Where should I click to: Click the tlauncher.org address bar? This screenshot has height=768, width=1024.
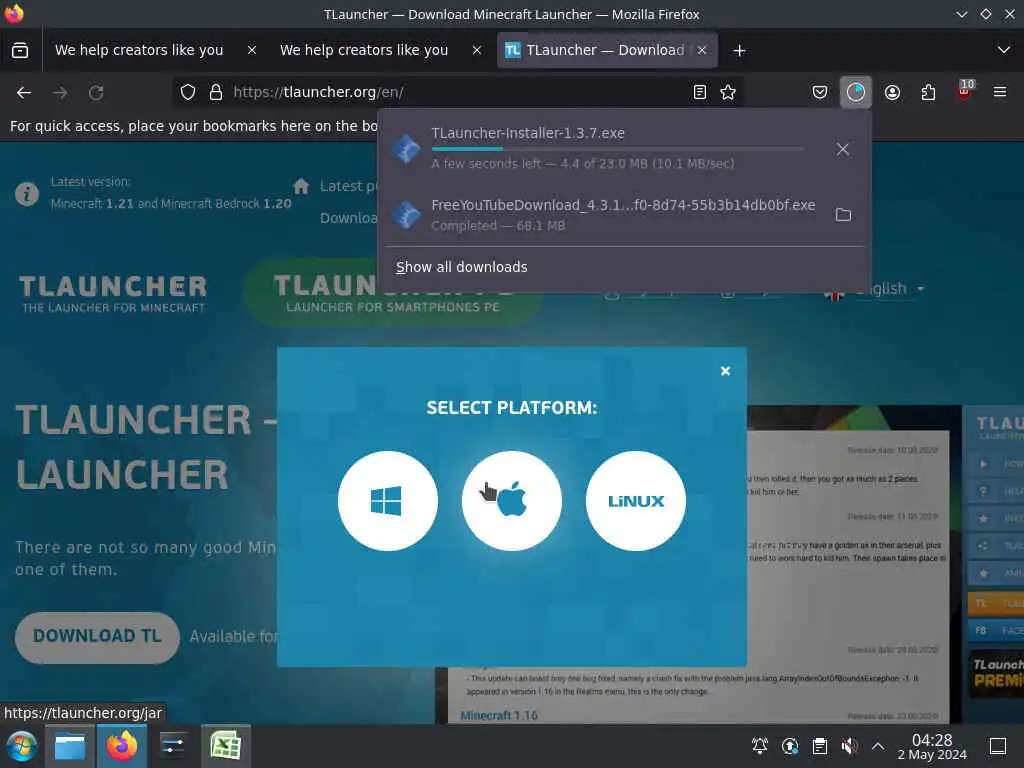pyautogui.click(x=457, y=92)
